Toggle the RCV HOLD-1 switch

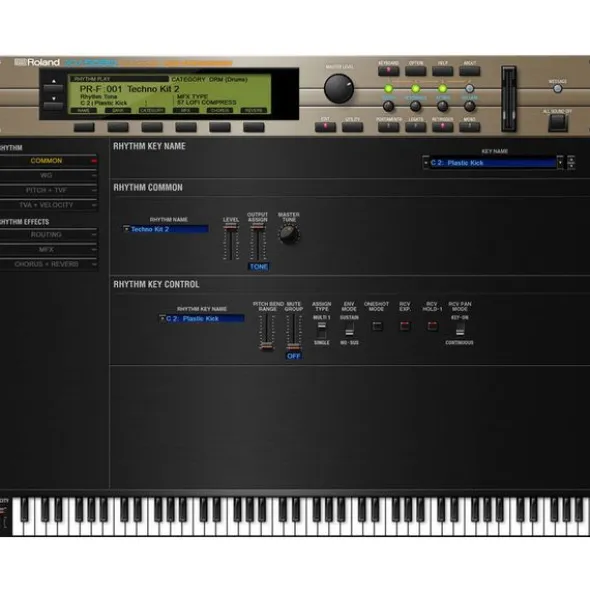432,326
